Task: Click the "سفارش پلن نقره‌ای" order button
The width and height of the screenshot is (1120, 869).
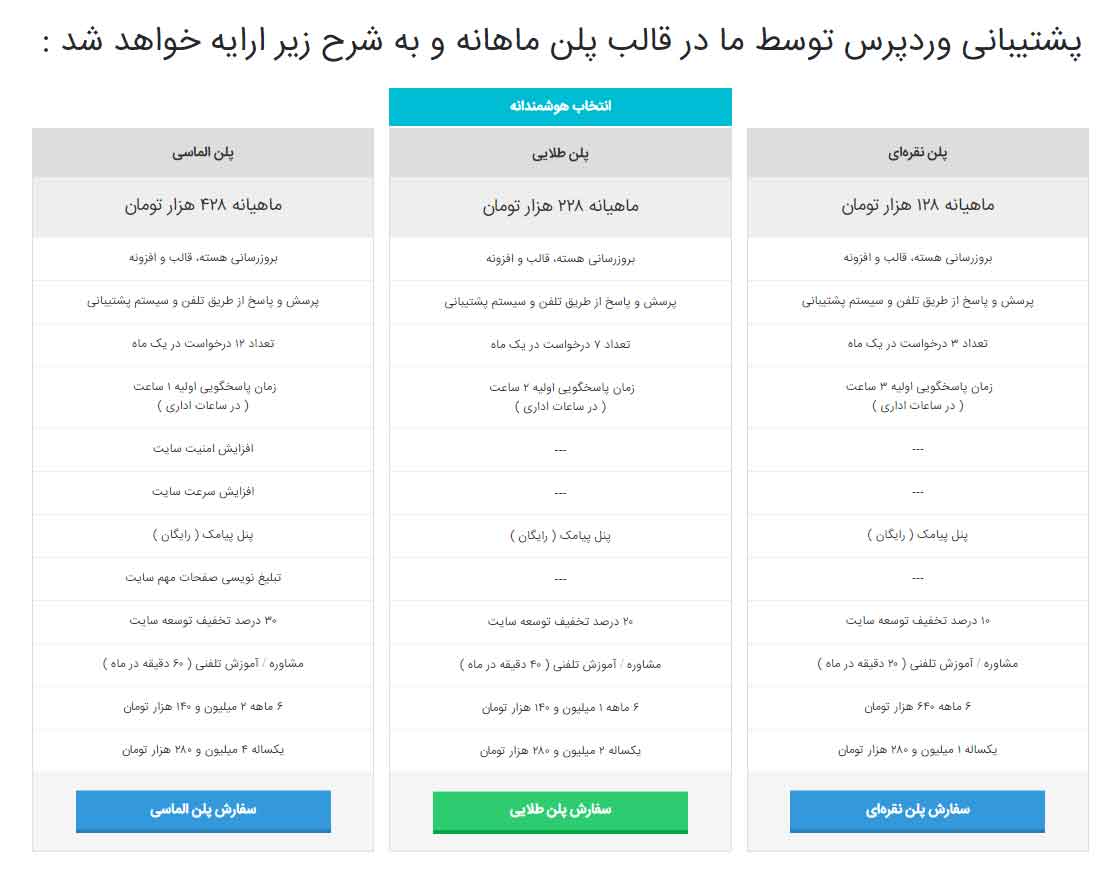Action: click(x=917, y=810)
